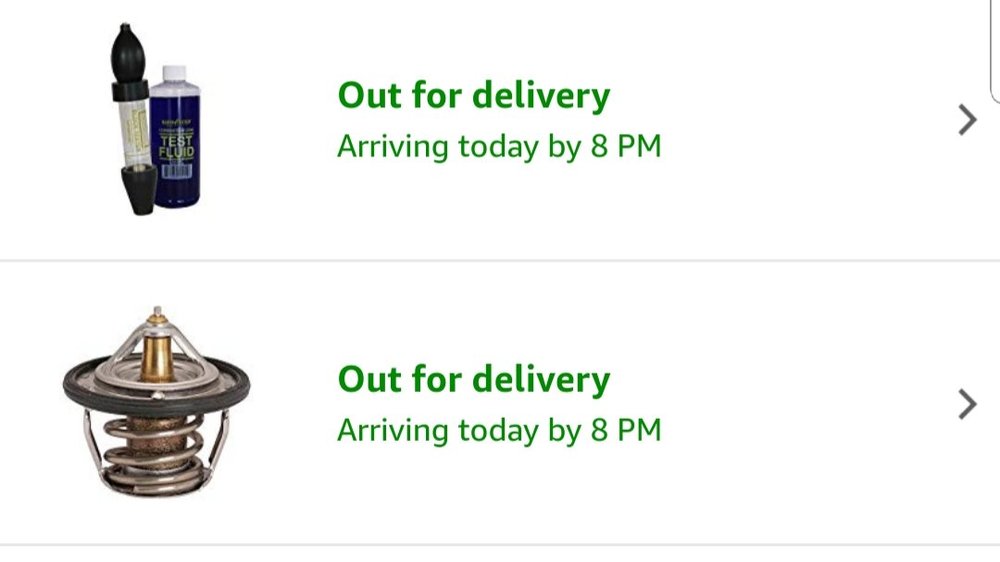Viewport: 1000px width, 562px height.
Task: Select 'Arriving today by 8 PM' for thermostat
Action: click(499, 431)
